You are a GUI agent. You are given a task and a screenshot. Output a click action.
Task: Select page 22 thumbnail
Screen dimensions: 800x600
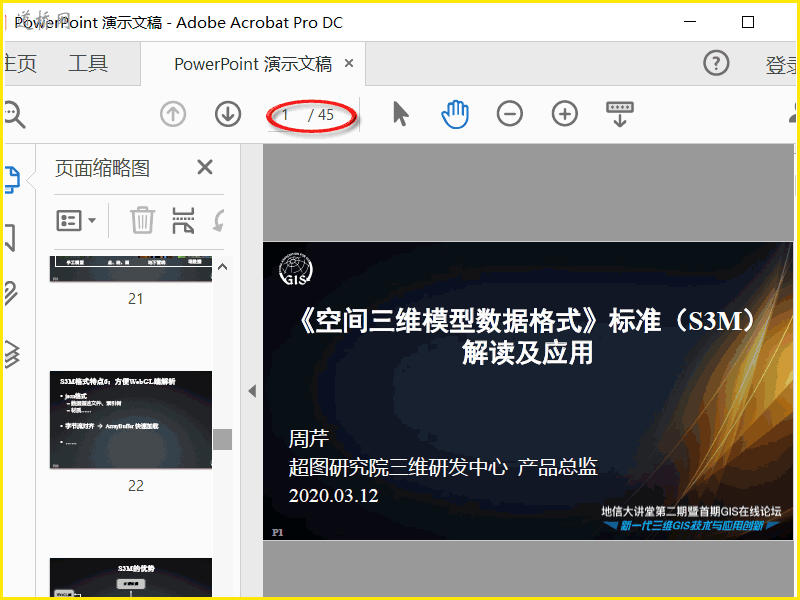pyautogui.click(x=131, y=419)
